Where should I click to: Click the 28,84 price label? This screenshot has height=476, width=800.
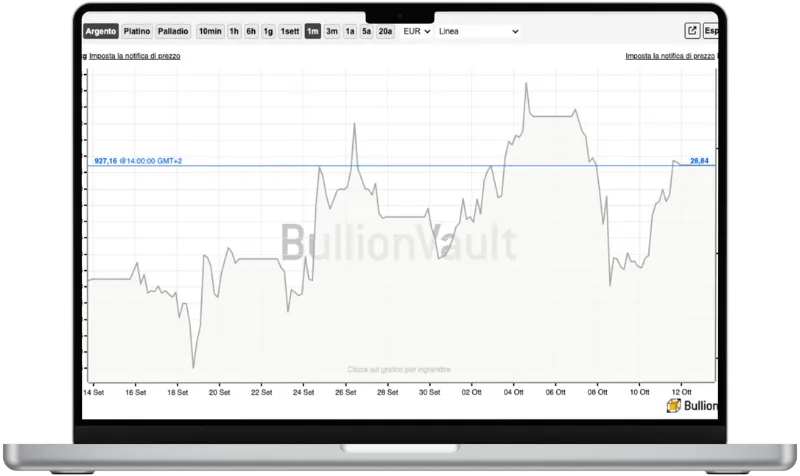coord(699,161)
